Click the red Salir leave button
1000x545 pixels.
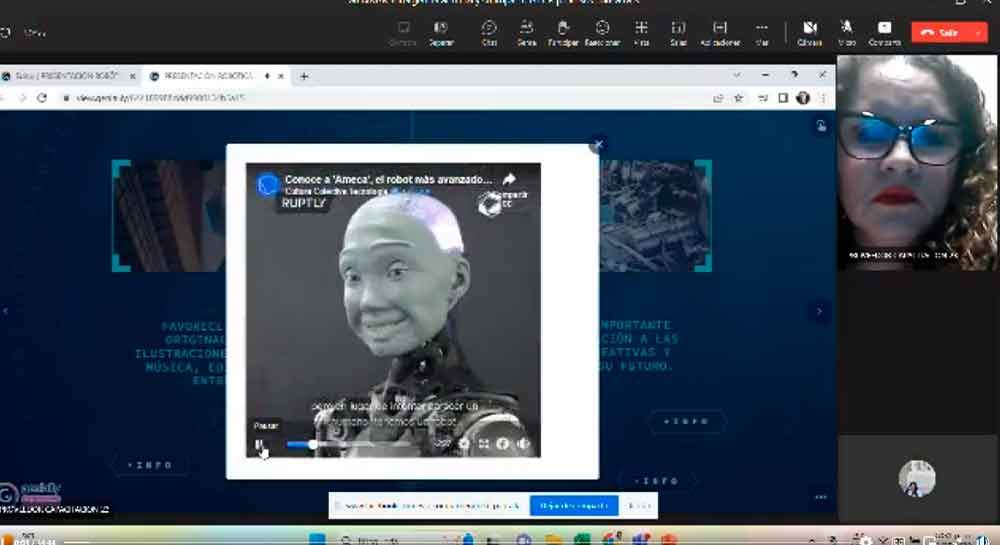tap(940, 32)
